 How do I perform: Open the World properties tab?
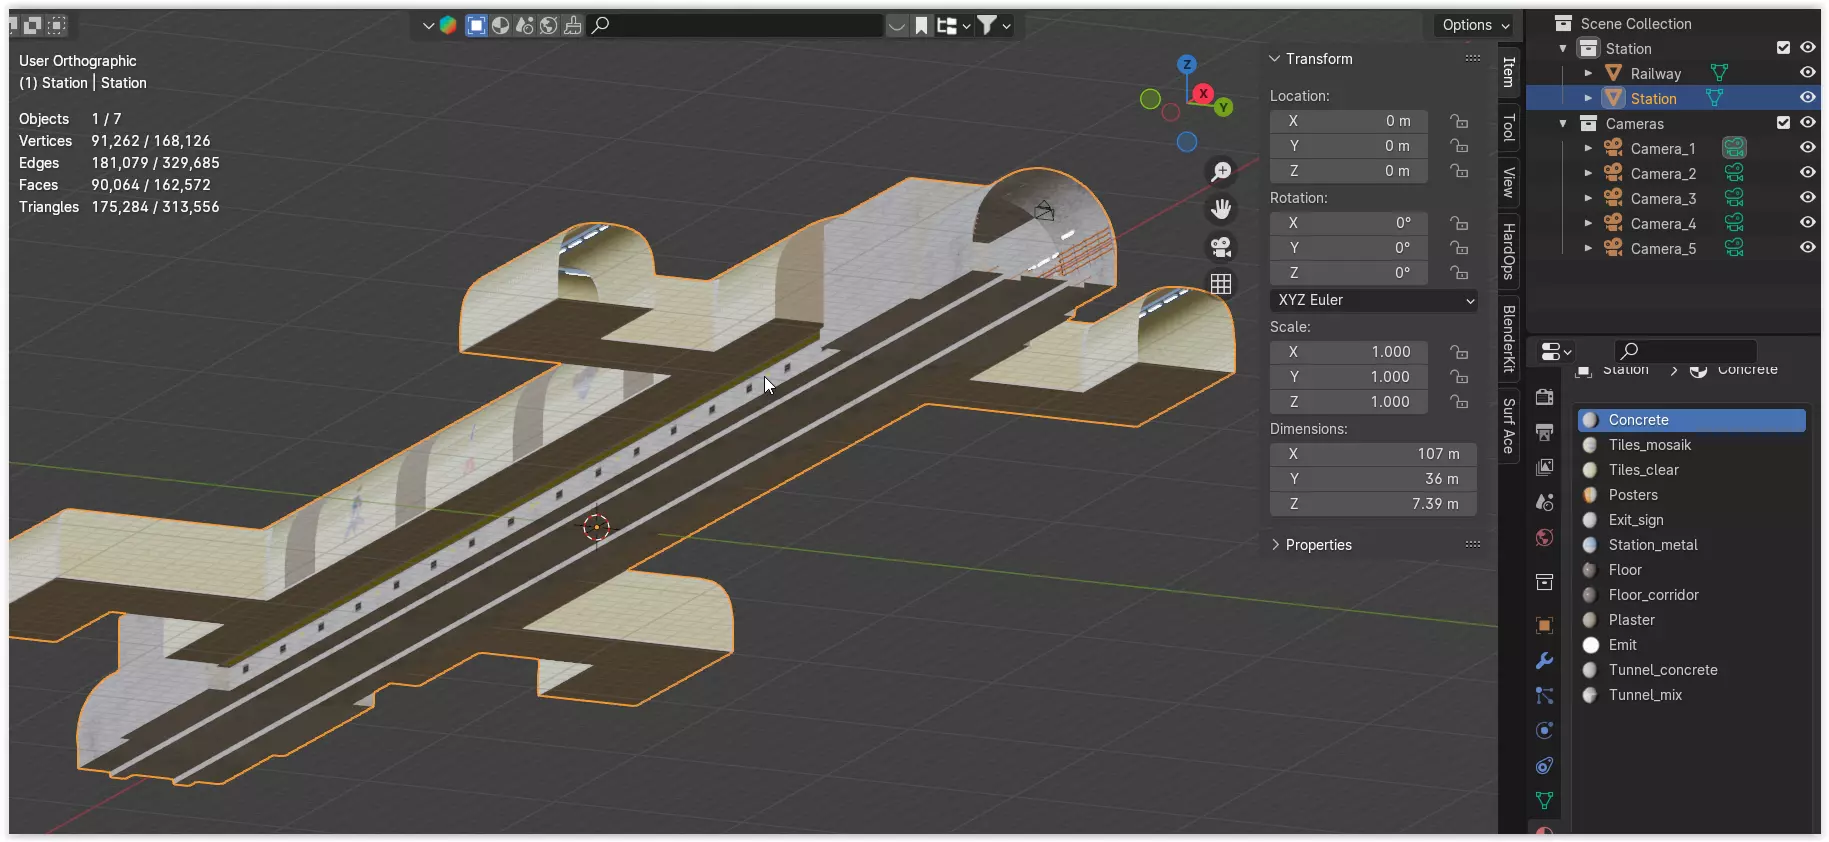pos(1544,538)
